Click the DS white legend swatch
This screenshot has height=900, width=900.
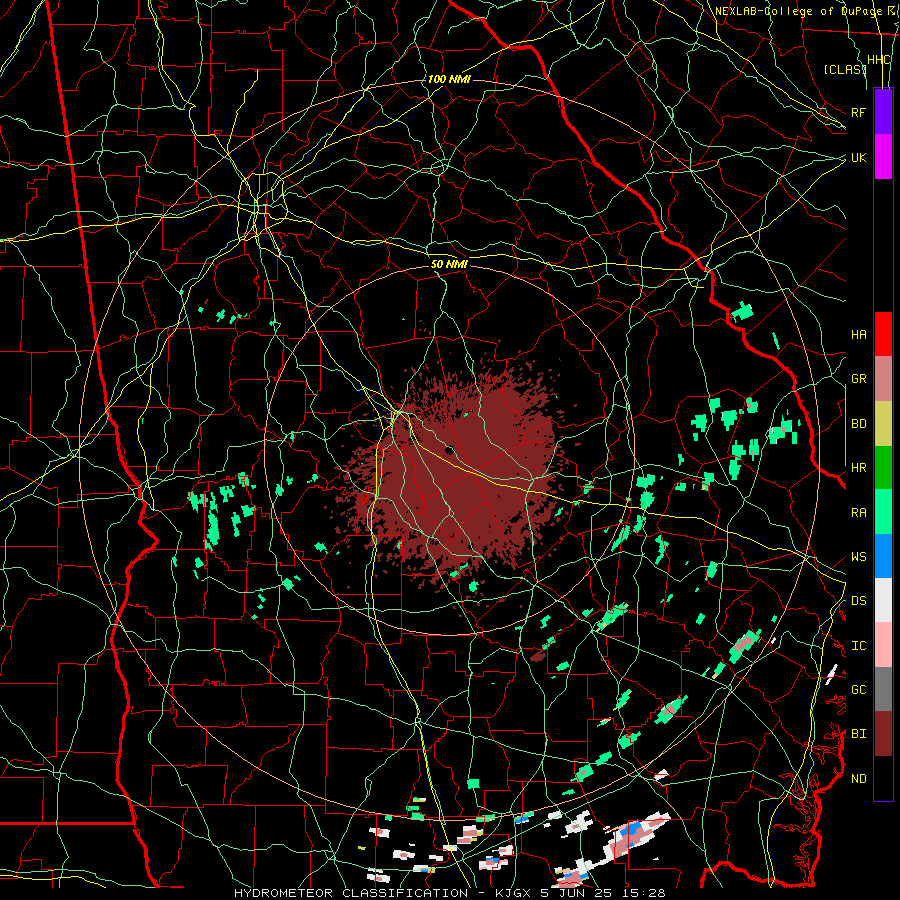click(883, 600)
